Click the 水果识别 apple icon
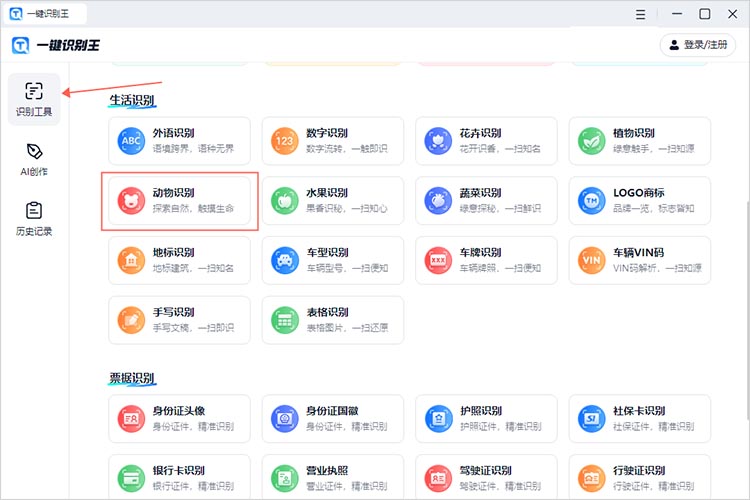 tap(285, 201)
